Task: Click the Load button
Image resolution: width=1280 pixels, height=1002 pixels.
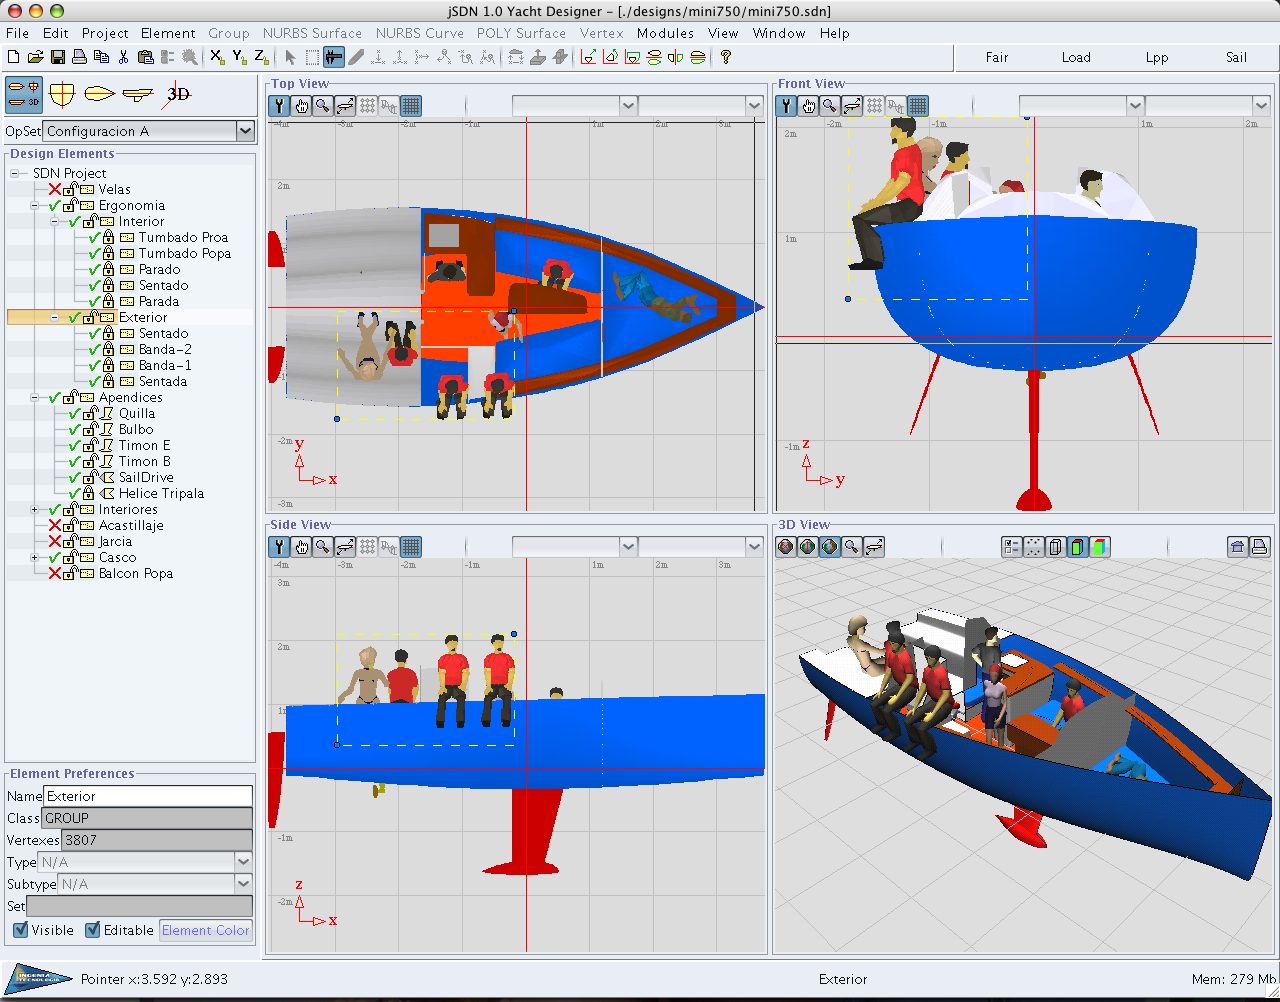Action: tap(1076, 57)
